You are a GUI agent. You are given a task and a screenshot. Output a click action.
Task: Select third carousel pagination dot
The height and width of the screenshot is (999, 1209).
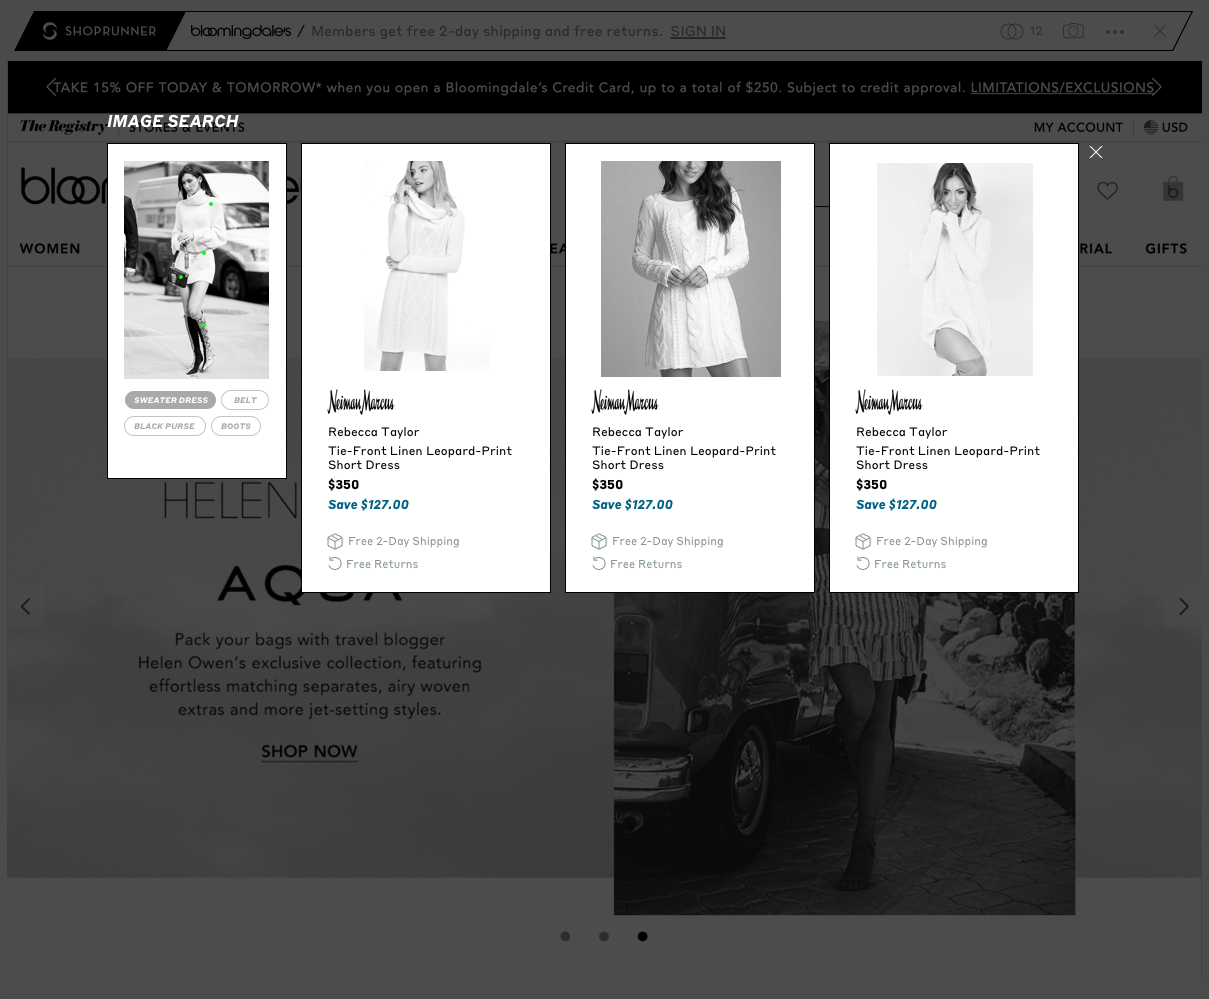(642, 937)
